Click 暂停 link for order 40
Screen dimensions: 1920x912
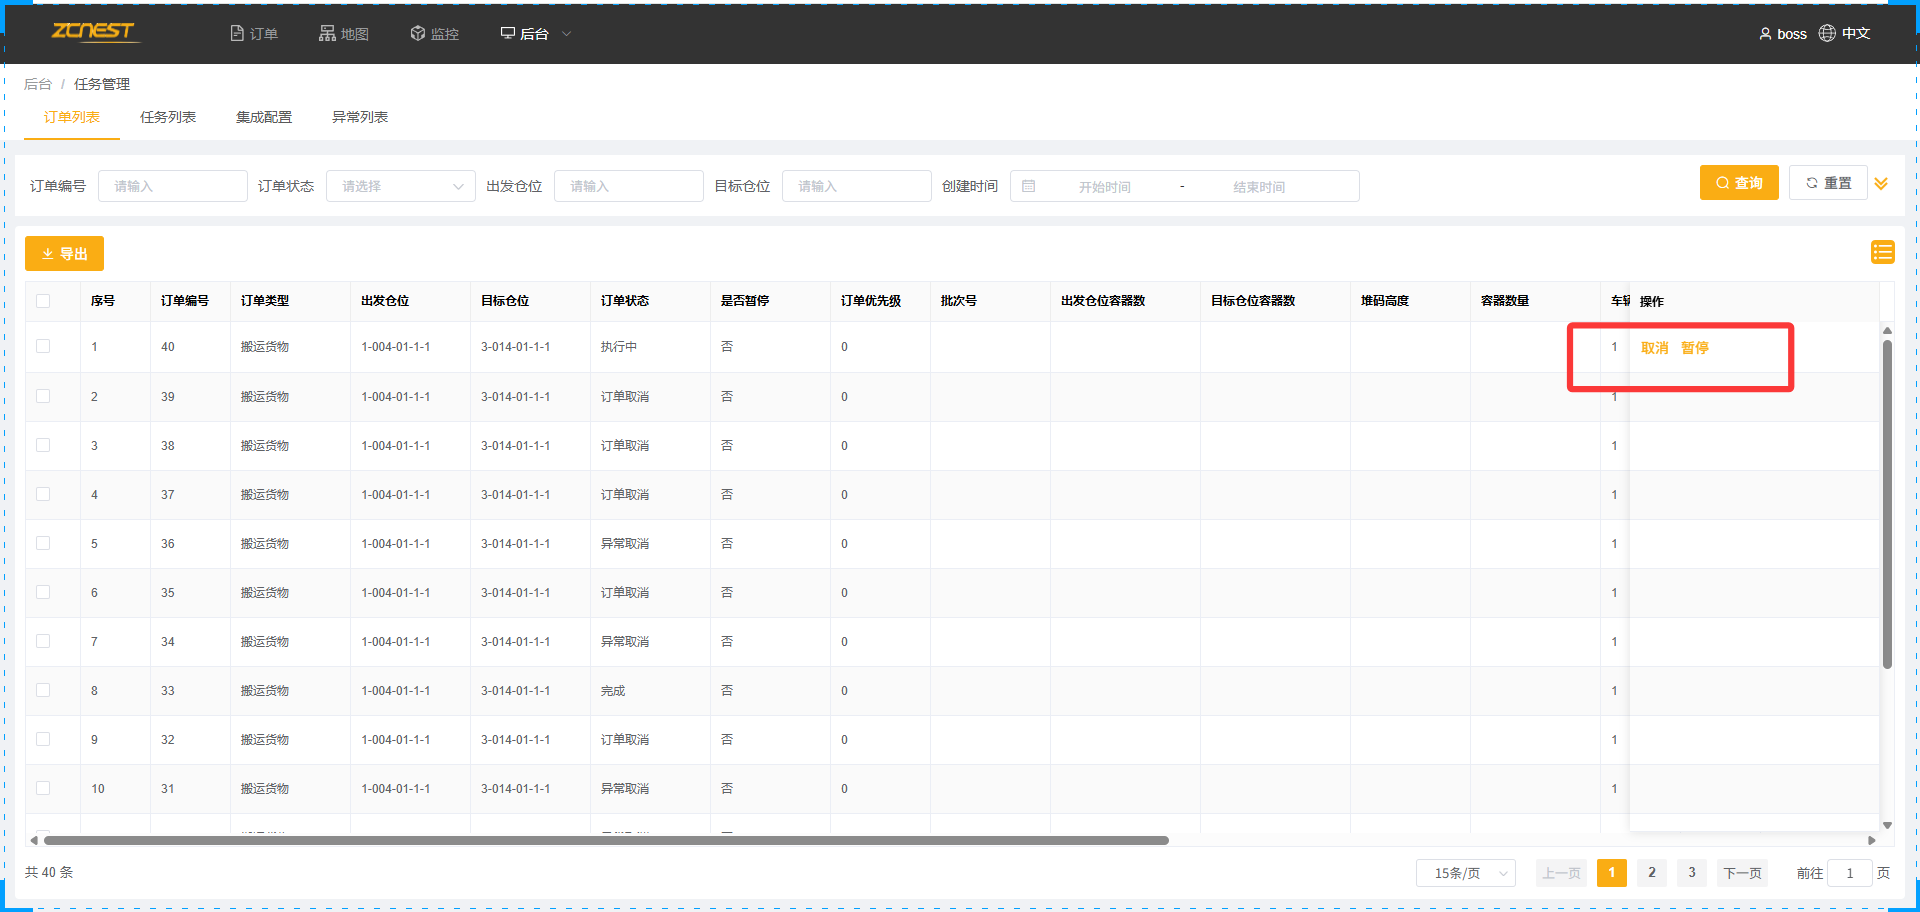point(1694,348)
